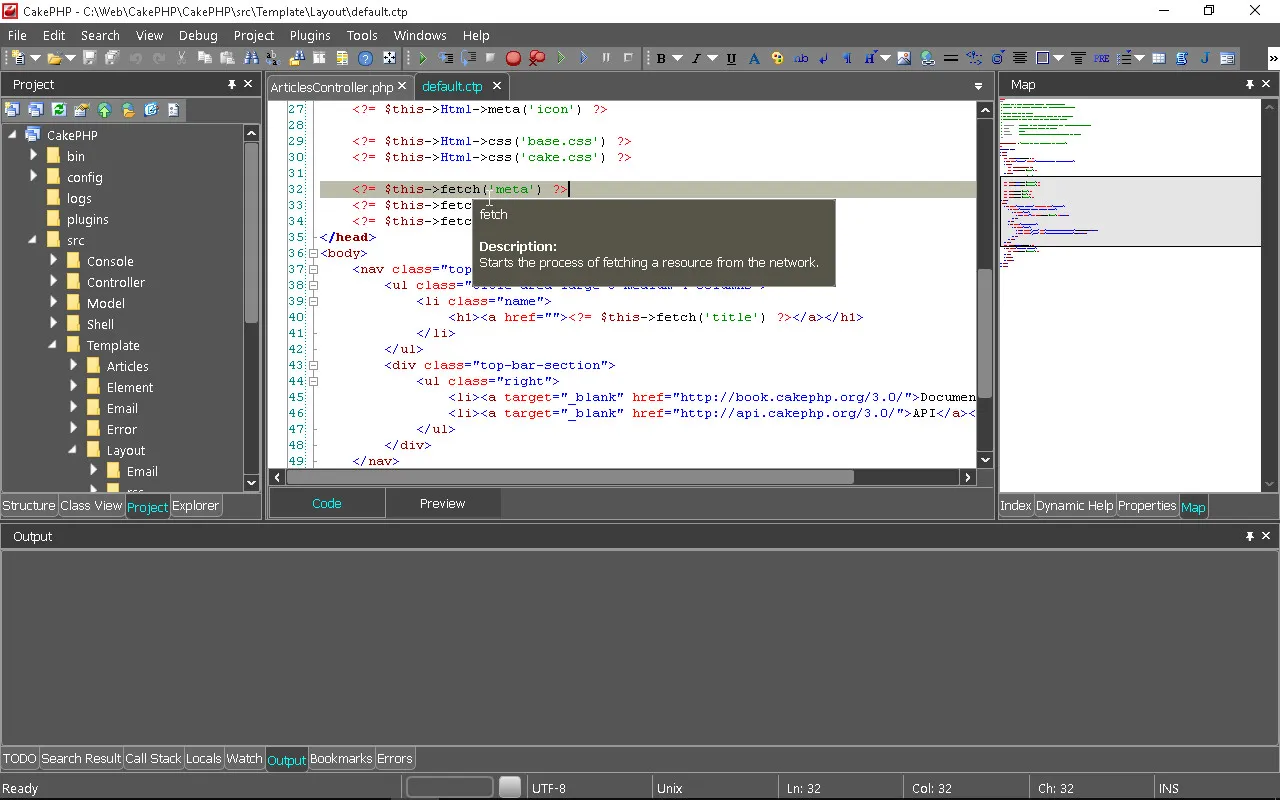1280x800 pixels.
Task: Collapse the nav code block on line 37
Action: pyautogui.click(x=313, y=269)
